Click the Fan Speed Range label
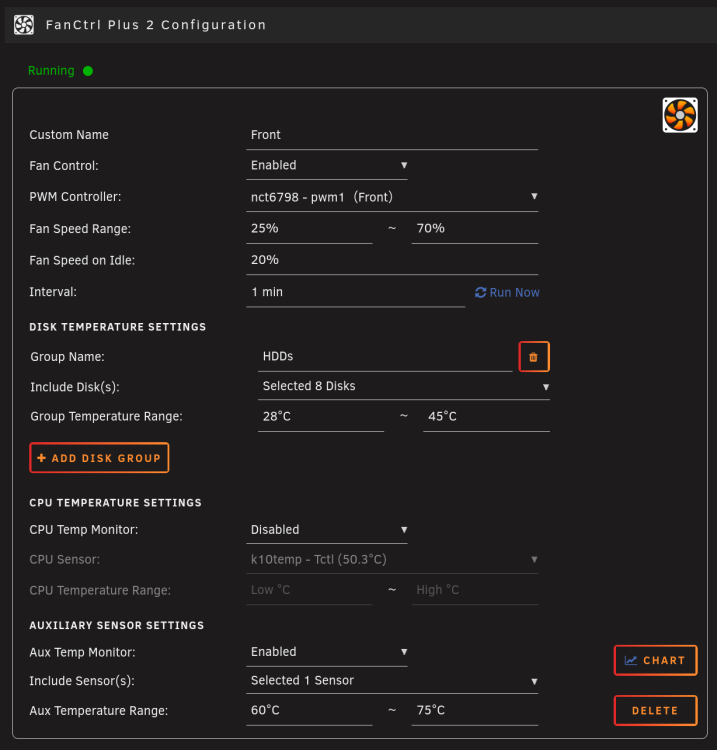 (80, 229)
